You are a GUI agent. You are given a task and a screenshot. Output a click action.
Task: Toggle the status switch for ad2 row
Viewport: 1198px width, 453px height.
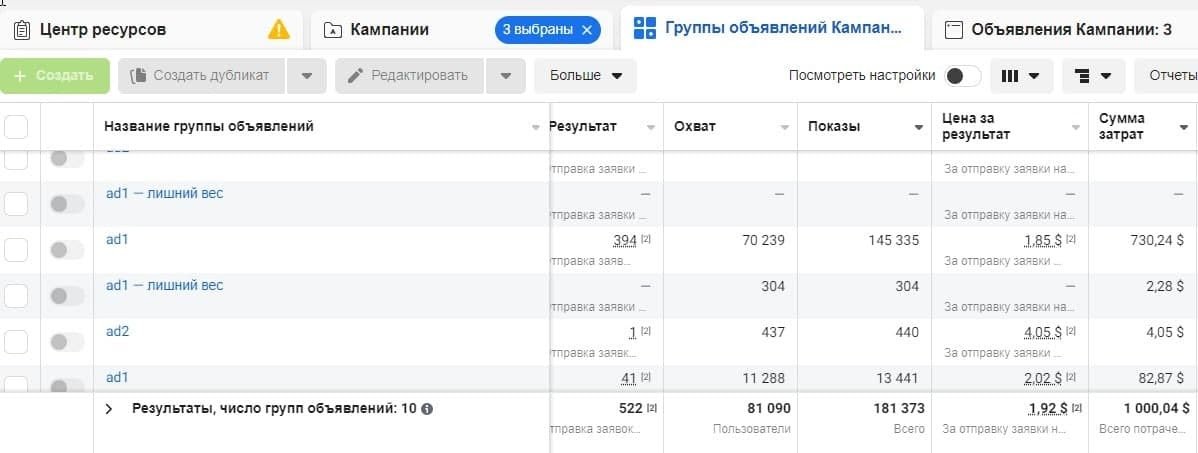[x=67, y=342]
